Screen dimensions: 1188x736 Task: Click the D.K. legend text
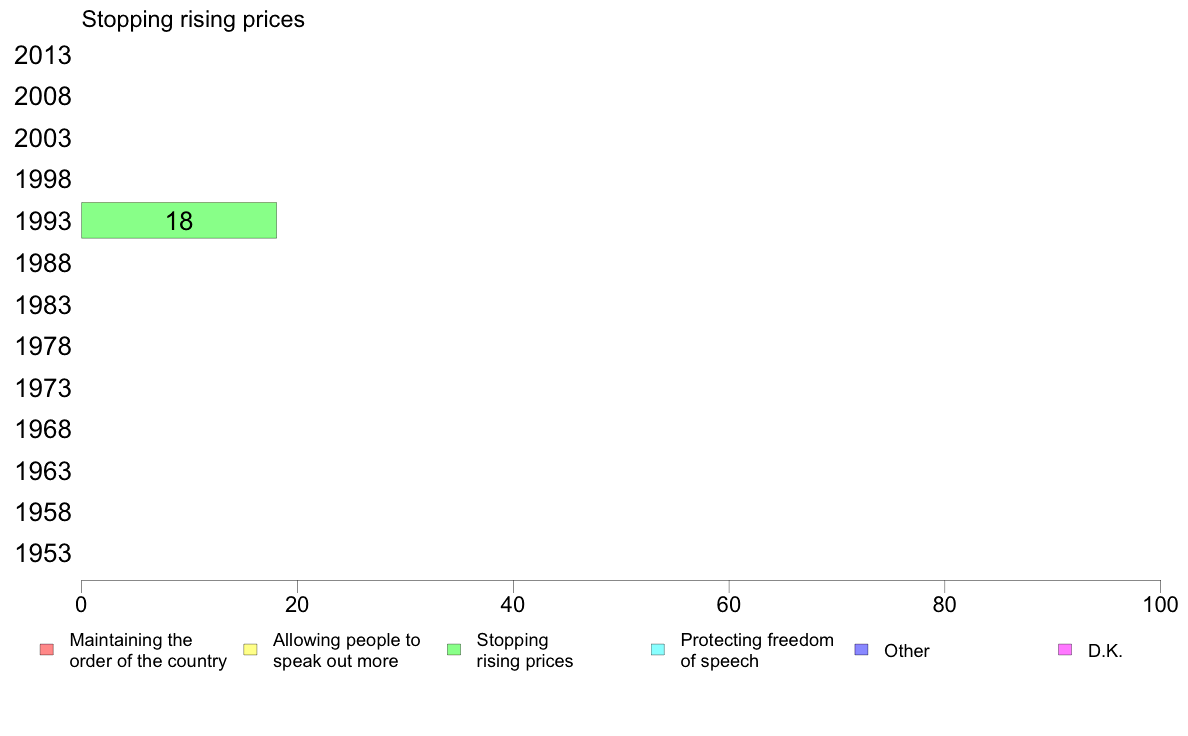(x=1105, y=651)
